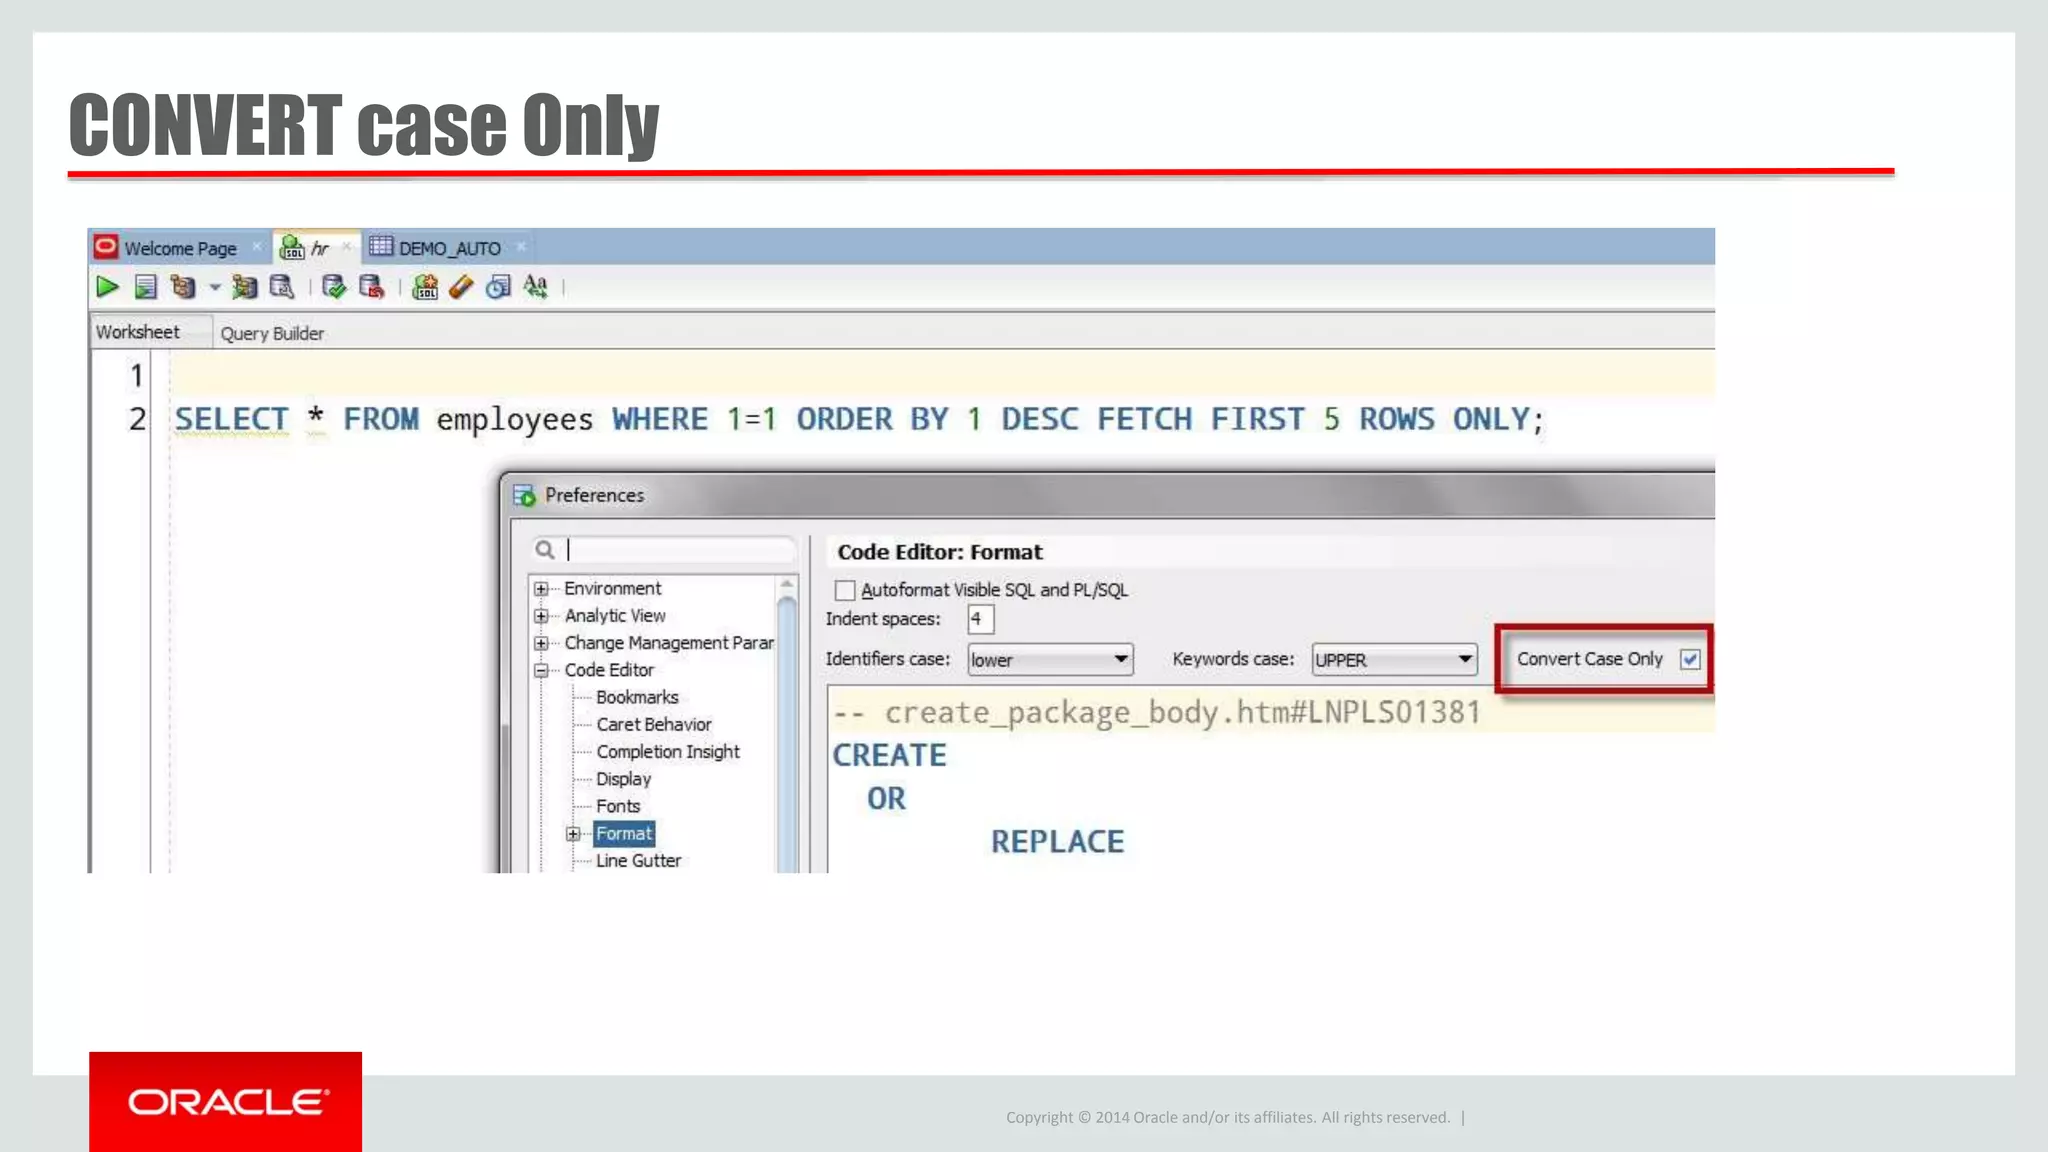Viewport: 2048px width, 1152px height.
Task: Click into the SELECT statement on line 2
Action: point(860,420)
